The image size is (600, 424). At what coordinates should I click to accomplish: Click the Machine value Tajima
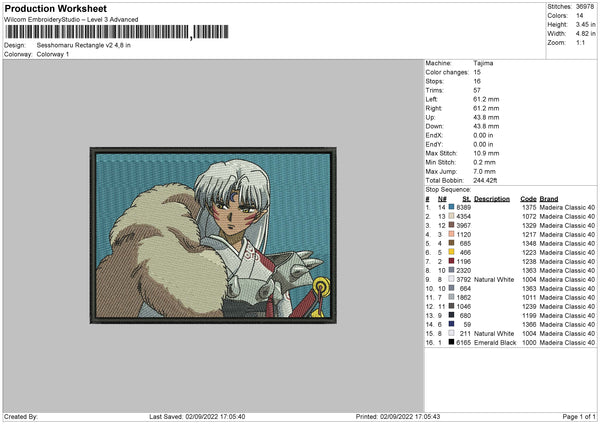(x=484, y=62)
